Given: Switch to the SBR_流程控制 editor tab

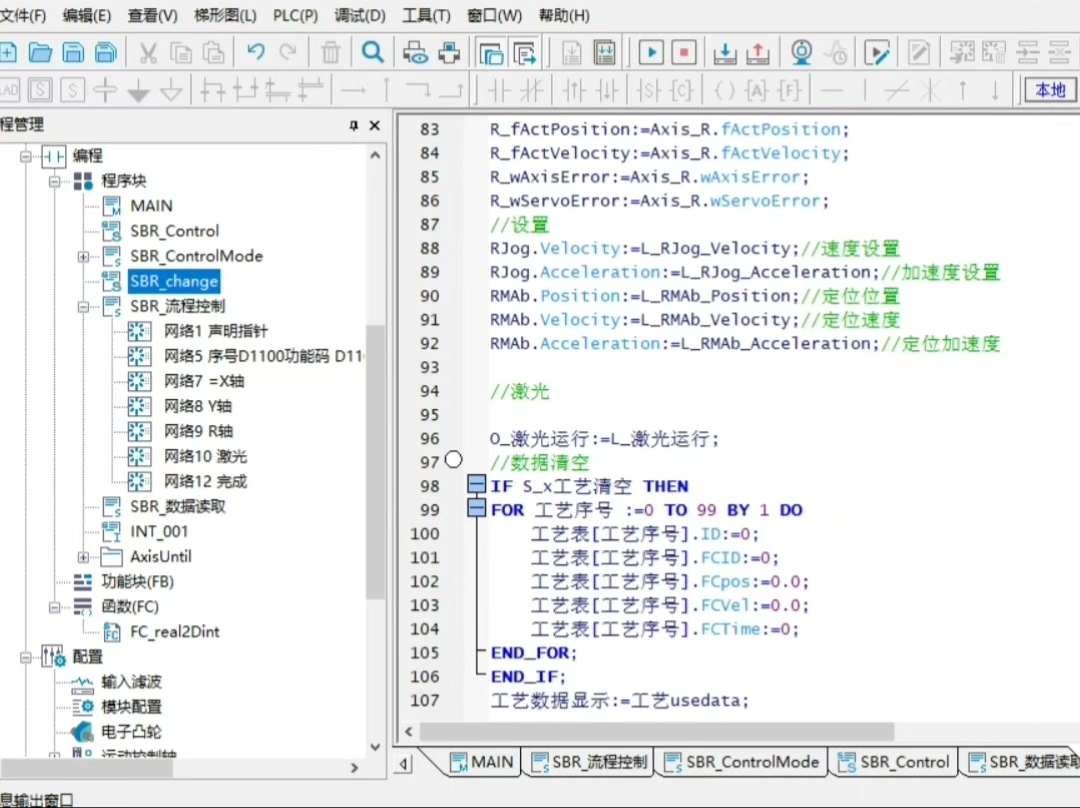Looking at the screenshot, I should [590, 762].
